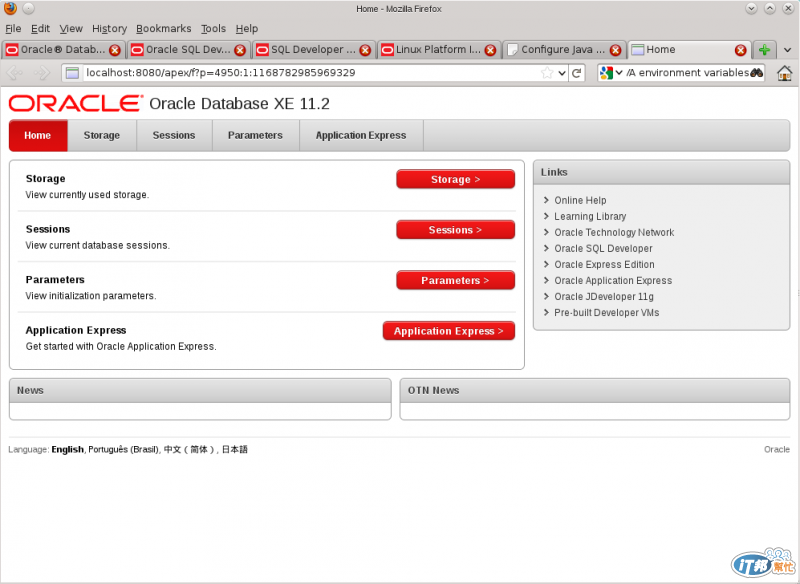Select the Parameters navigation tab

255,135
